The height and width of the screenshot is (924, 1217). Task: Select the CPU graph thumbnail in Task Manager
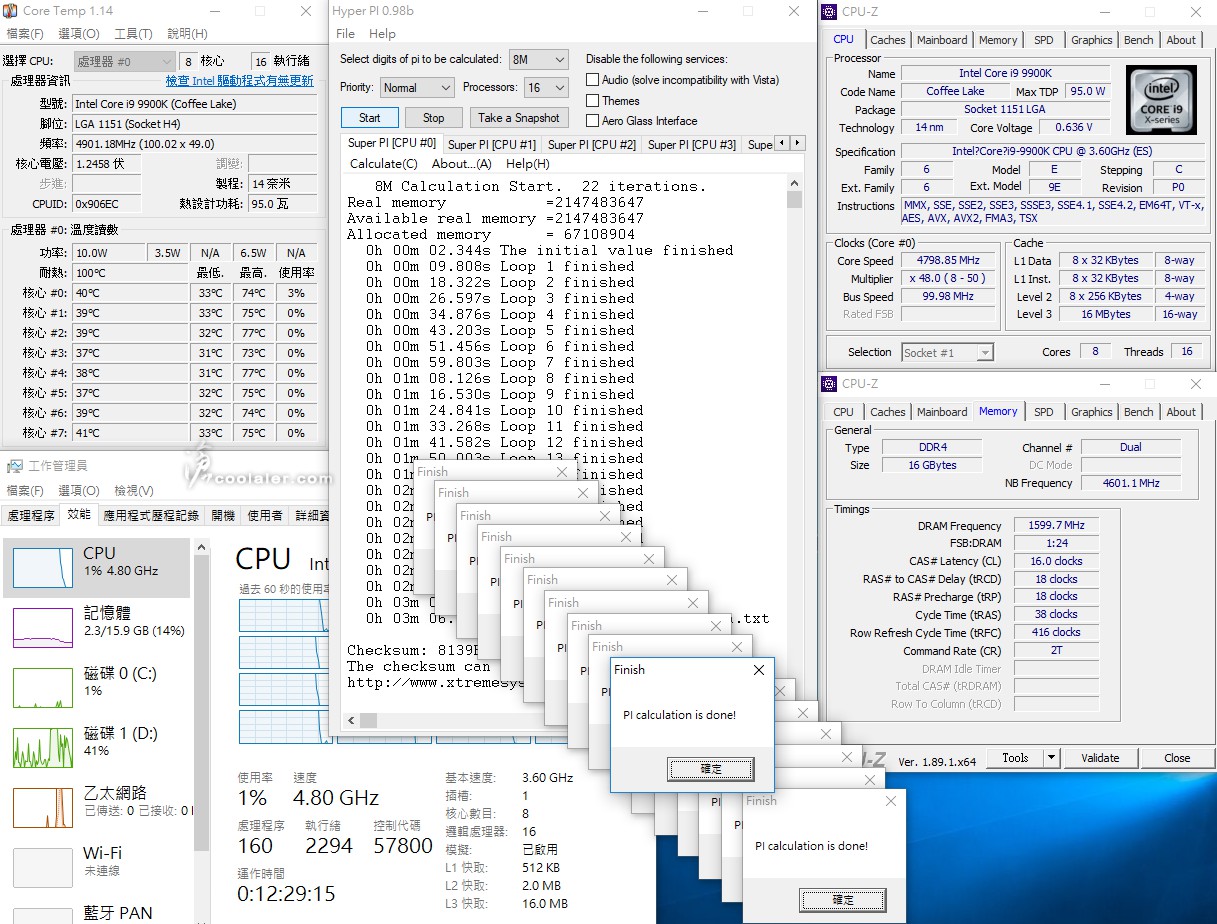[x=42, y=567]
